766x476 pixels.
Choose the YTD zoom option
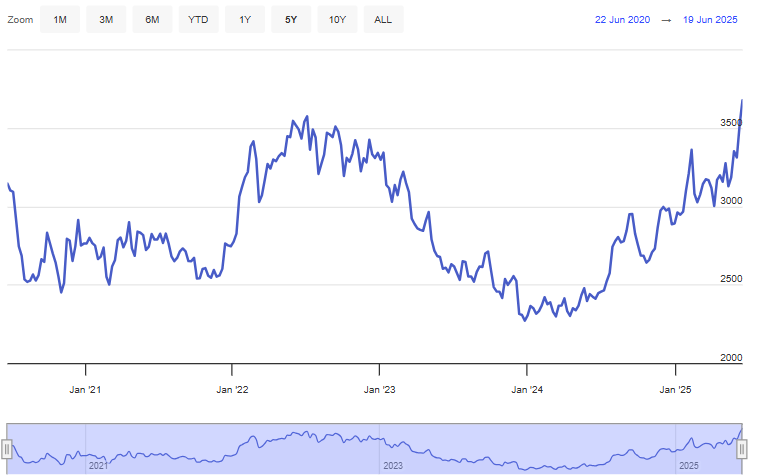[x=198, y=20]
